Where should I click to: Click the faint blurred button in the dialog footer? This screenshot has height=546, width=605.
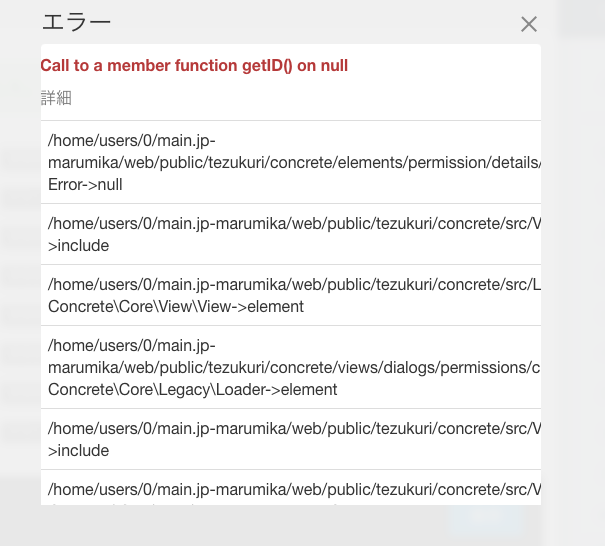[x=487, y=519]
